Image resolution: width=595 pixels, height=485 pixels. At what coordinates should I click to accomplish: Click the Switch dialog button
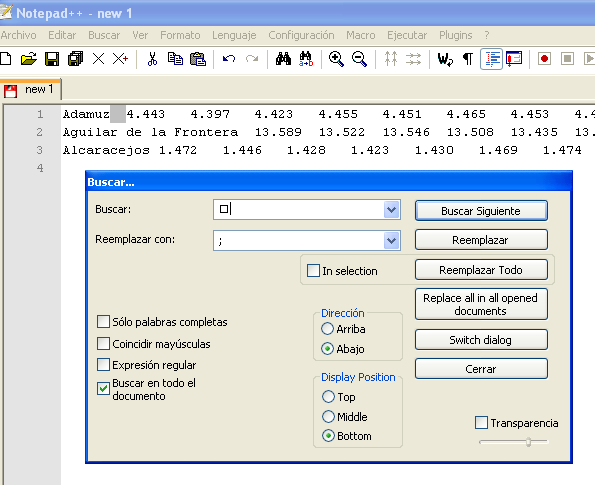pyautogui.click(x=481, y=340)
